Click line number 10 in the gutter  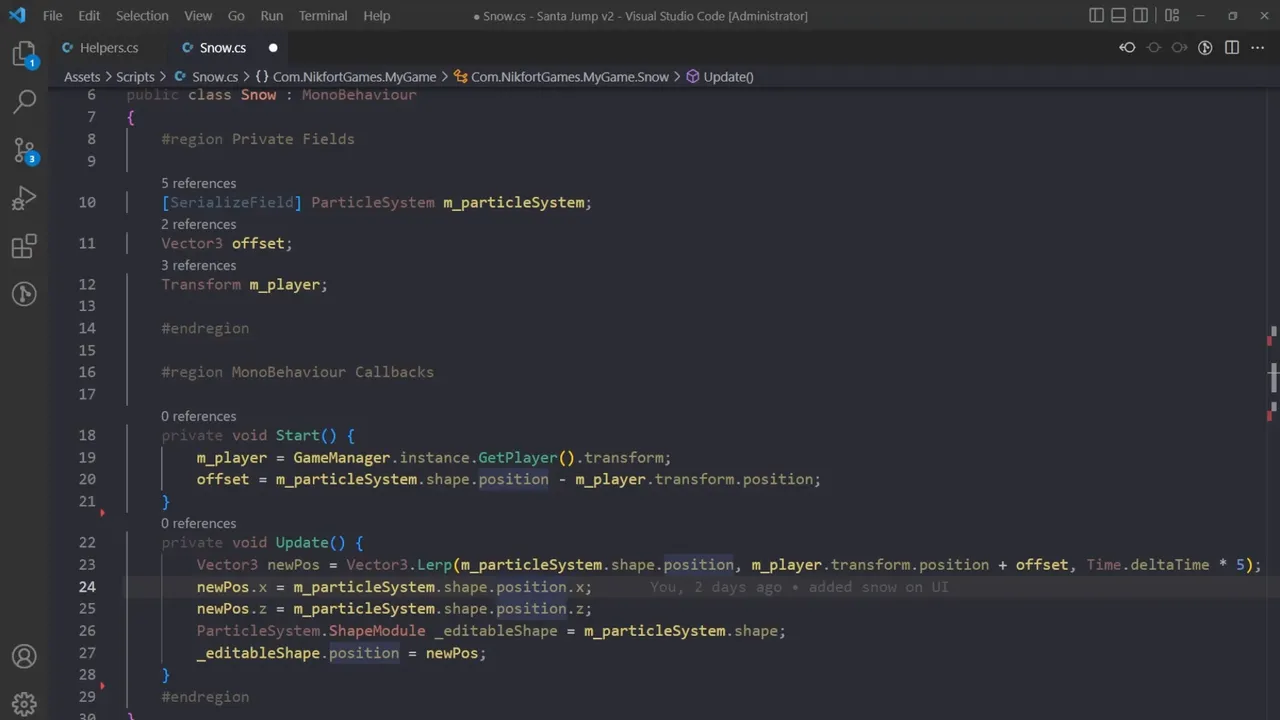87,202
